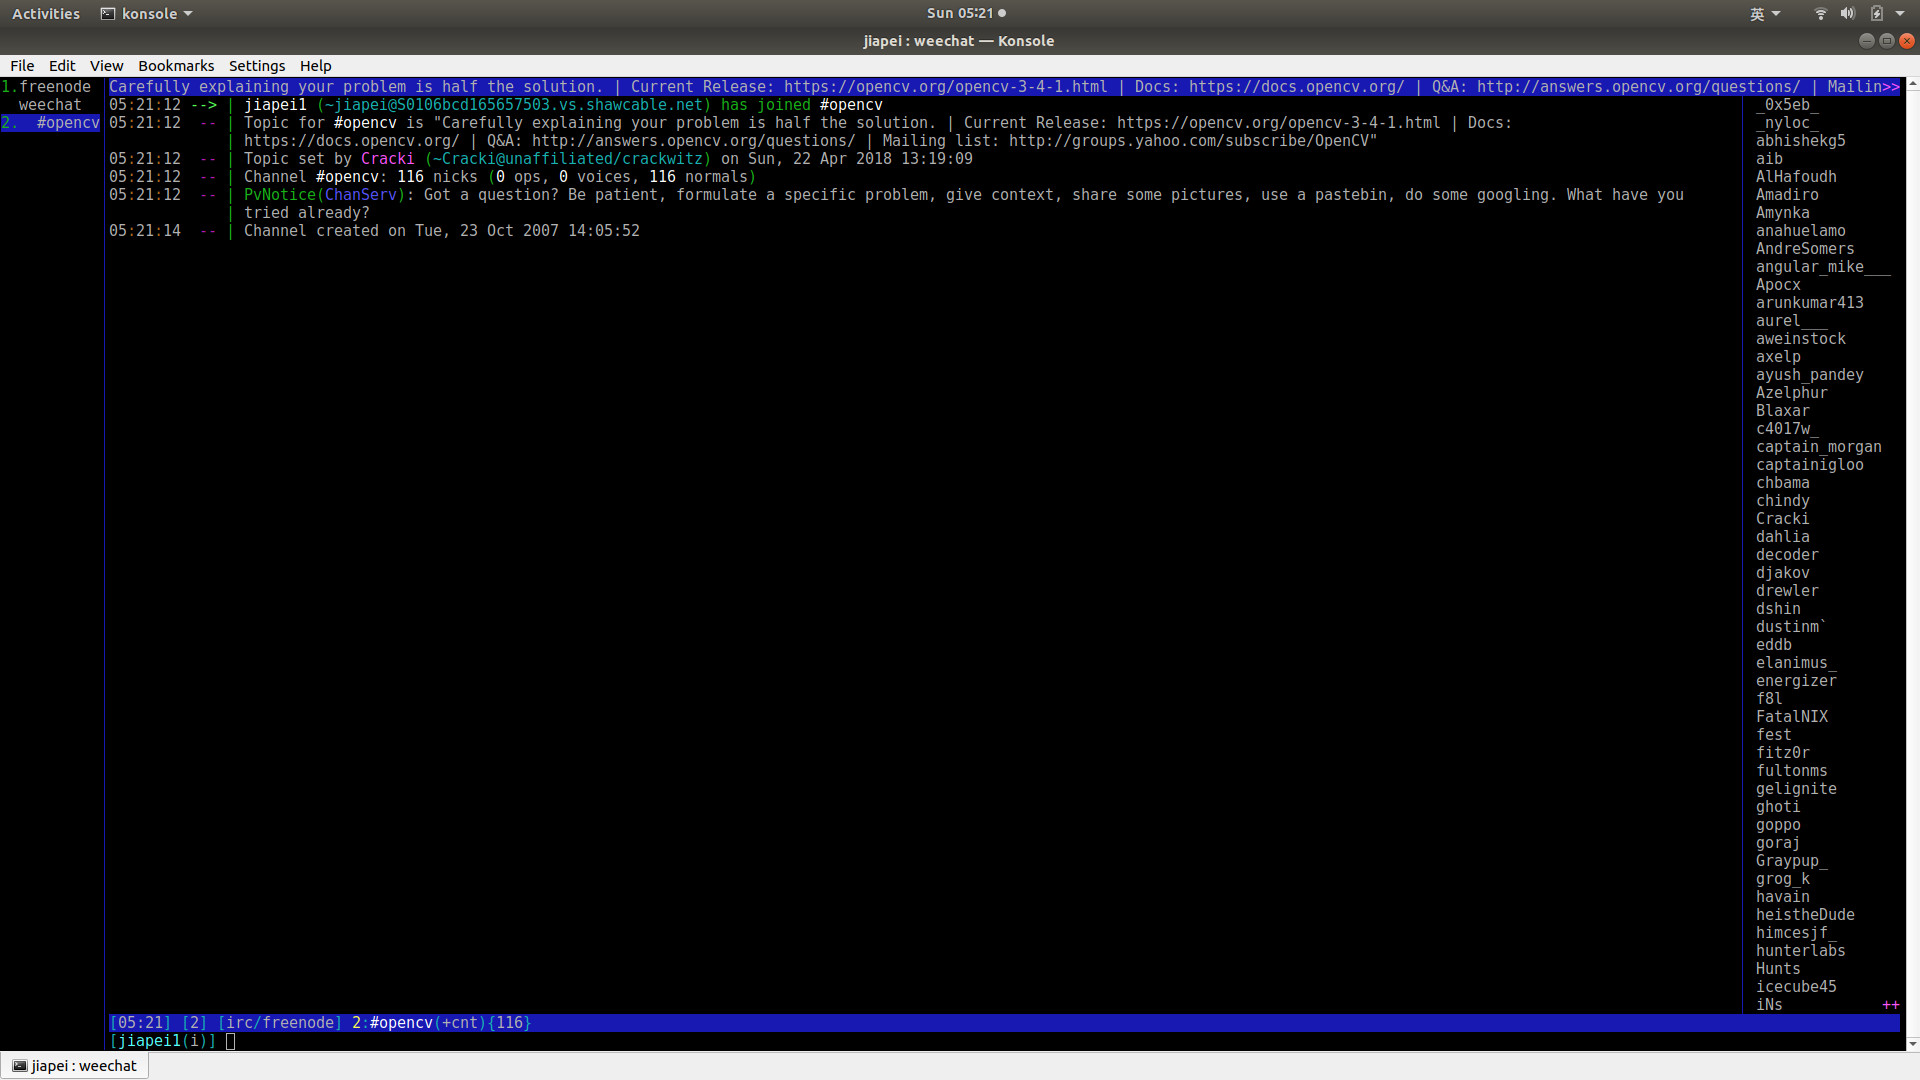This screenshot has height=1080, width=1920.
Task: Click the '++' nicklist overflow marker
Action: pos(1890,1005)
